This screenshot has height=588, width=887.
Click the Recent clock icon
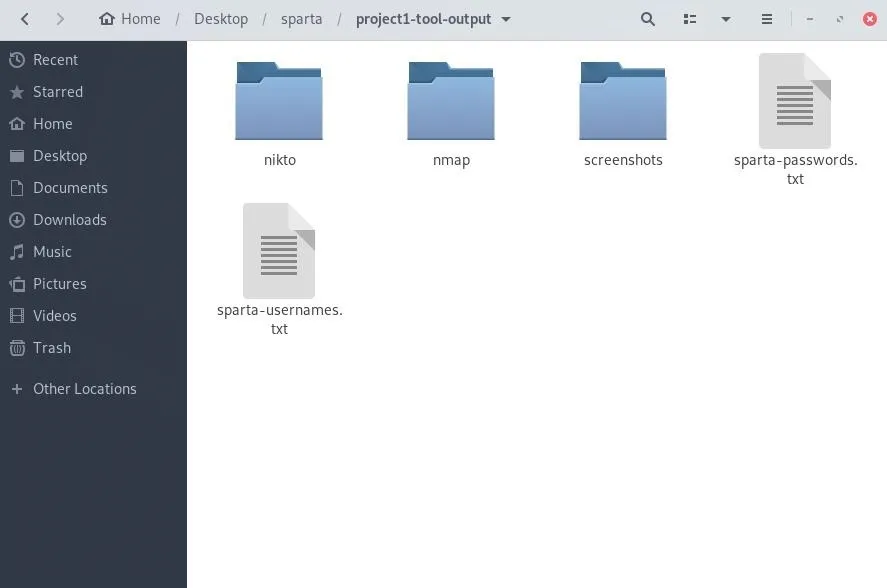tap(17, 59)
